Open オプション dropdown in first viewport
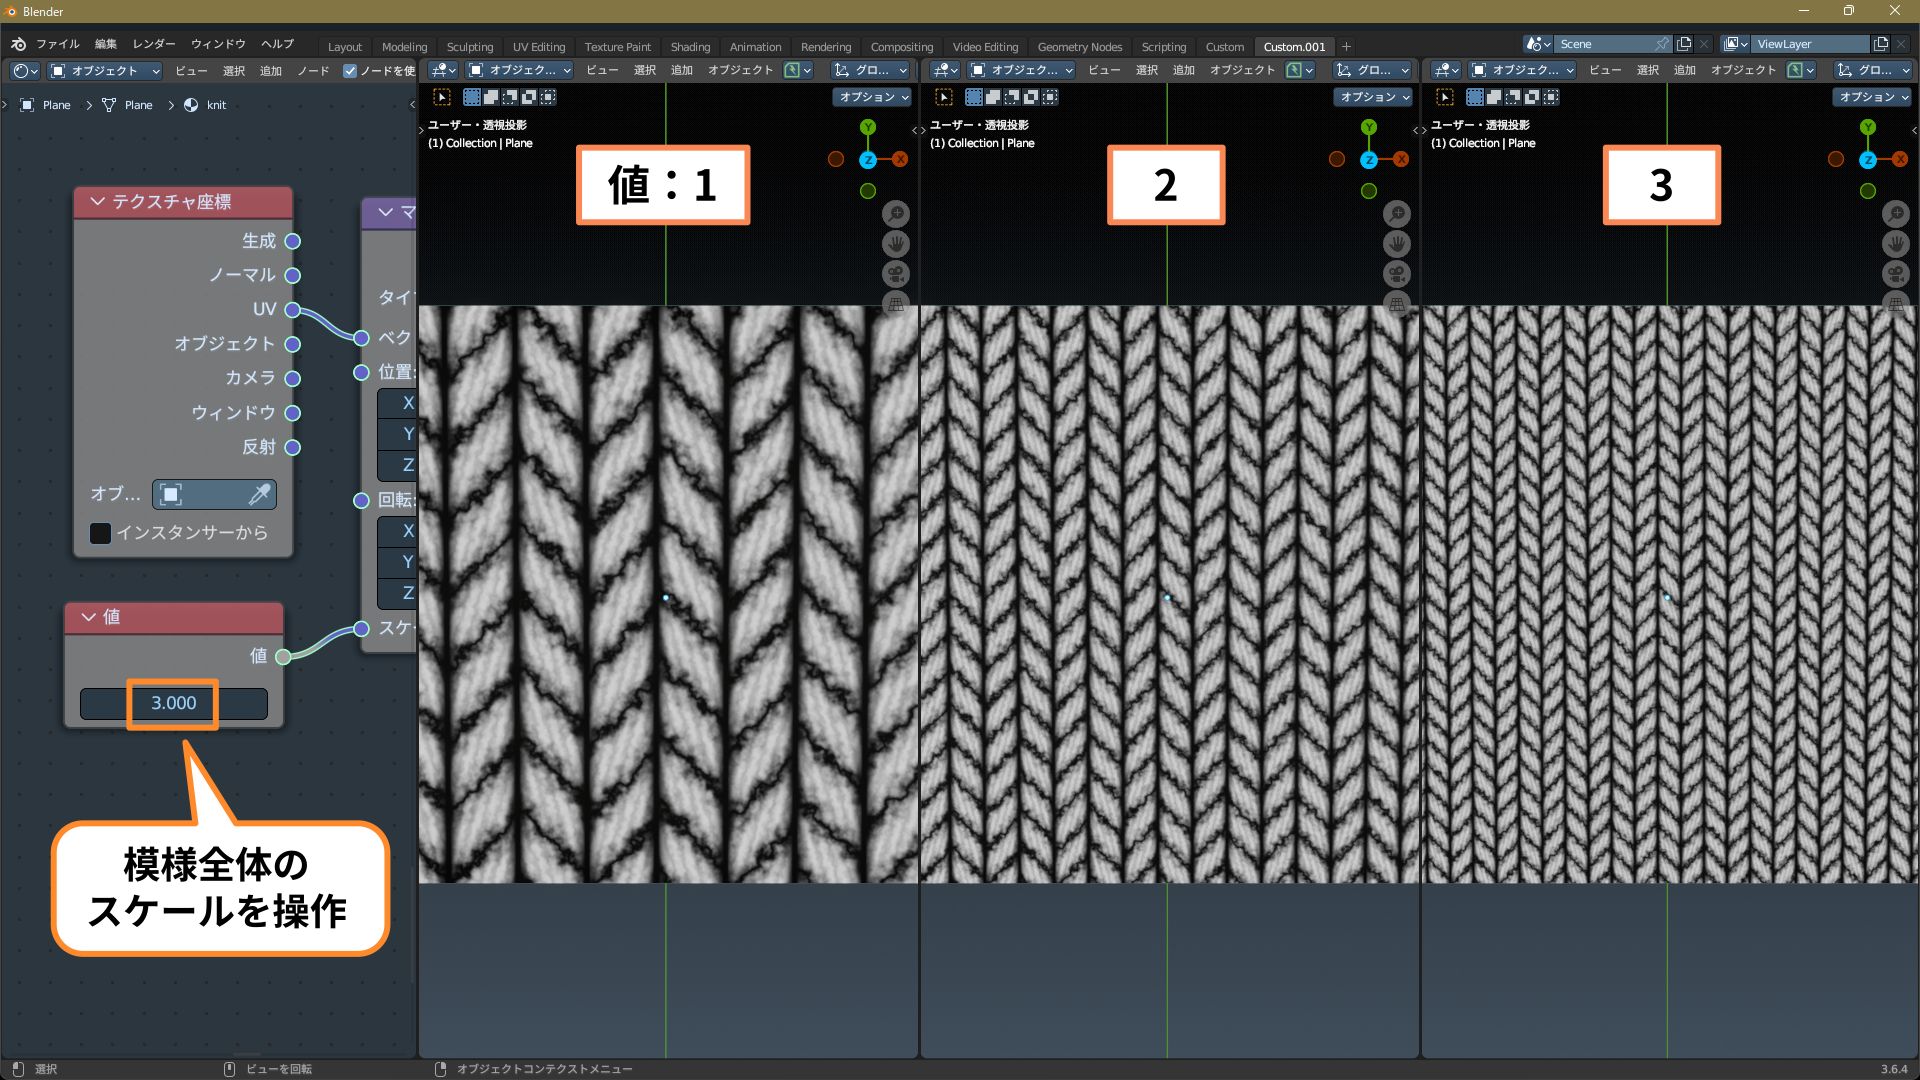 tap(872, 97)
